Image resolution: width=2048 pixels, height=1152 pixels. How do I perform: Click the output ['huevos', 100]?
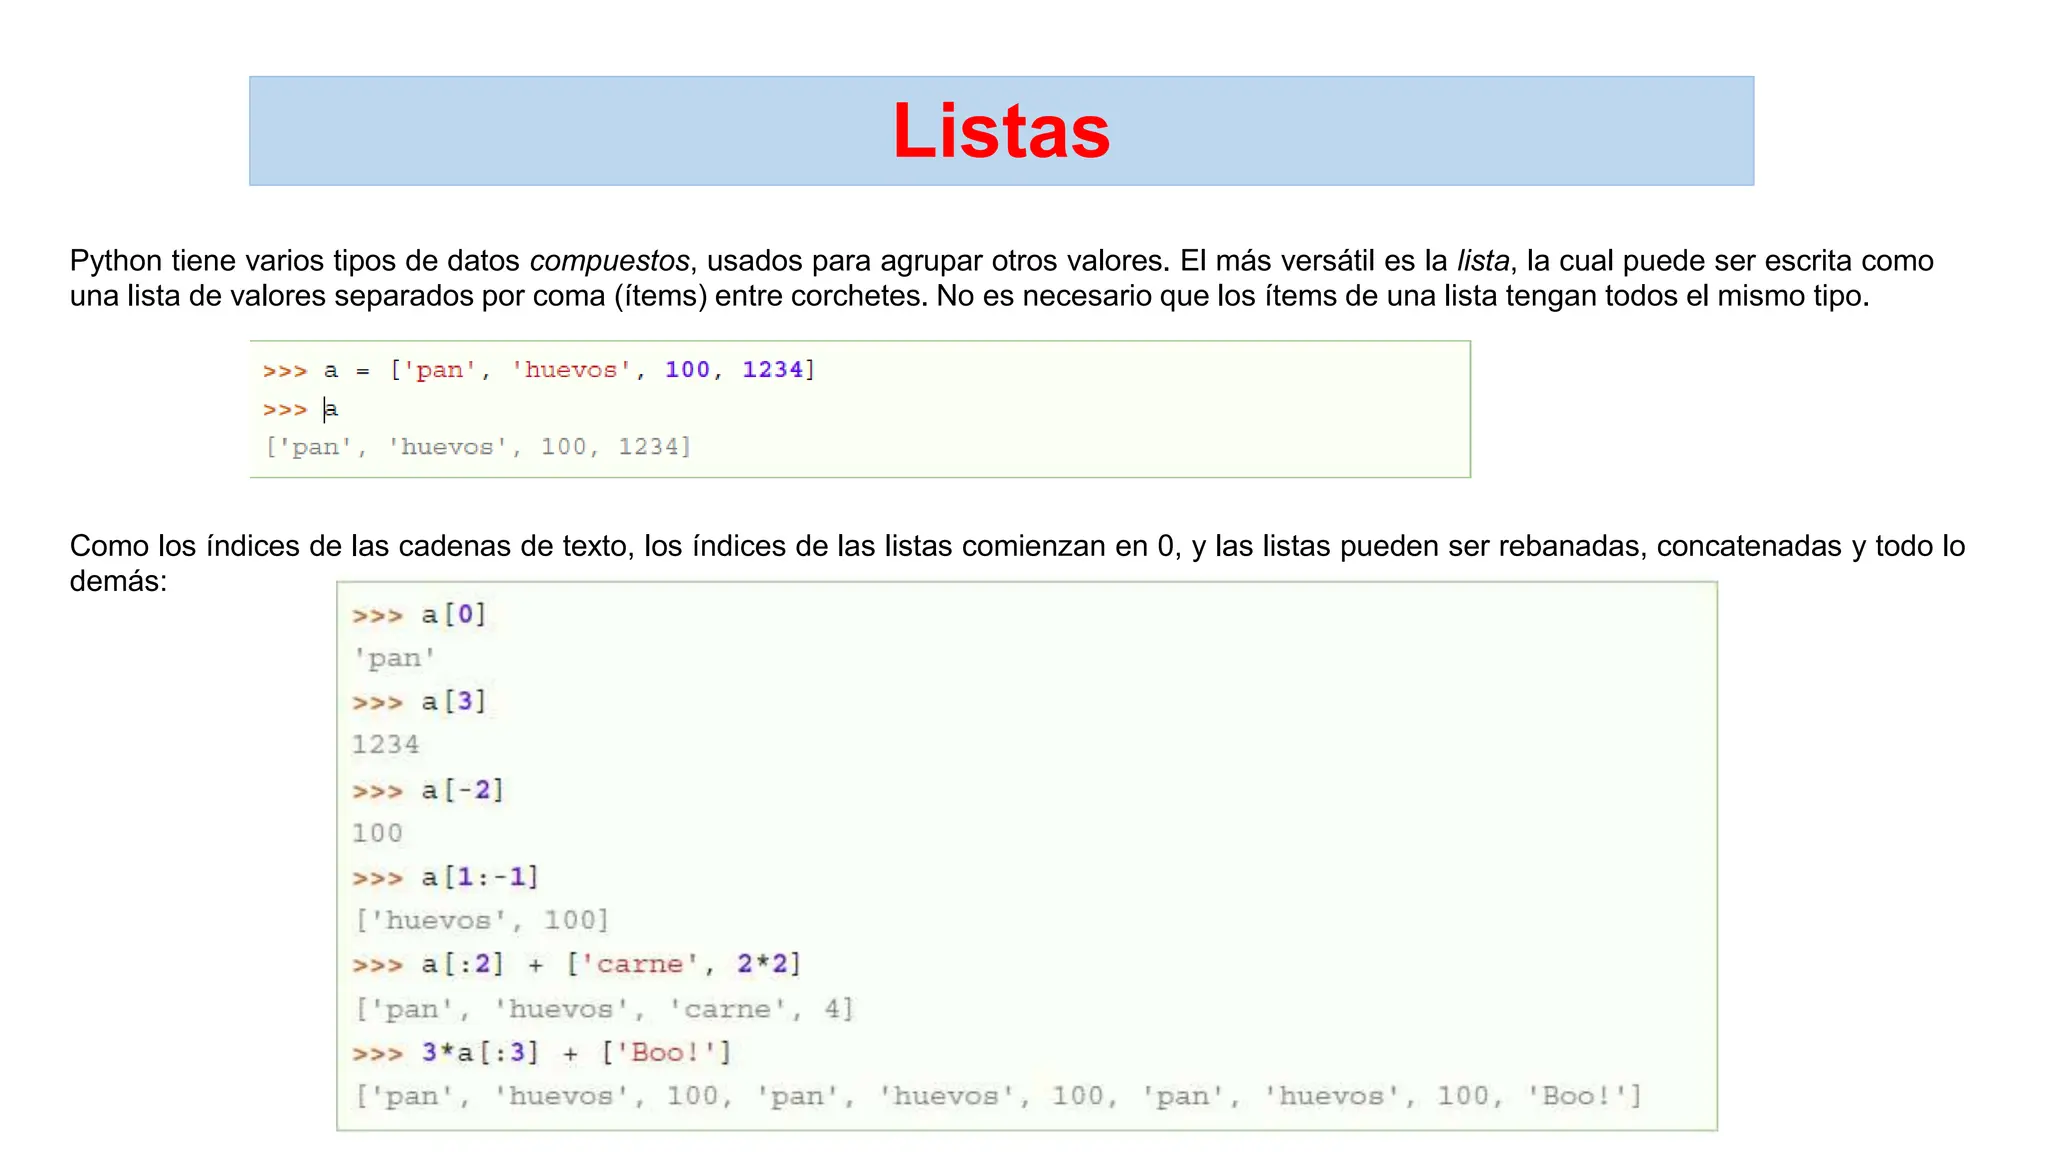[x=482, y=920]
